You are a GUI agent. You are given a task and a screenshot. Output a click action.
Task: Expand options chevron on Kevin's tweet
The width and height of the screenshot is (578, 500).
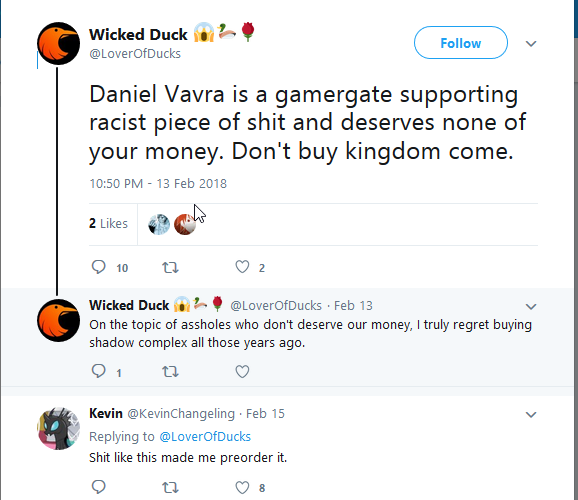531,414
